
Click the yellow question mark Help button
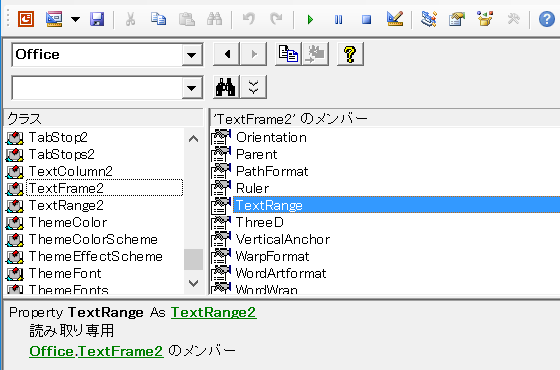(x=350, y=54)
